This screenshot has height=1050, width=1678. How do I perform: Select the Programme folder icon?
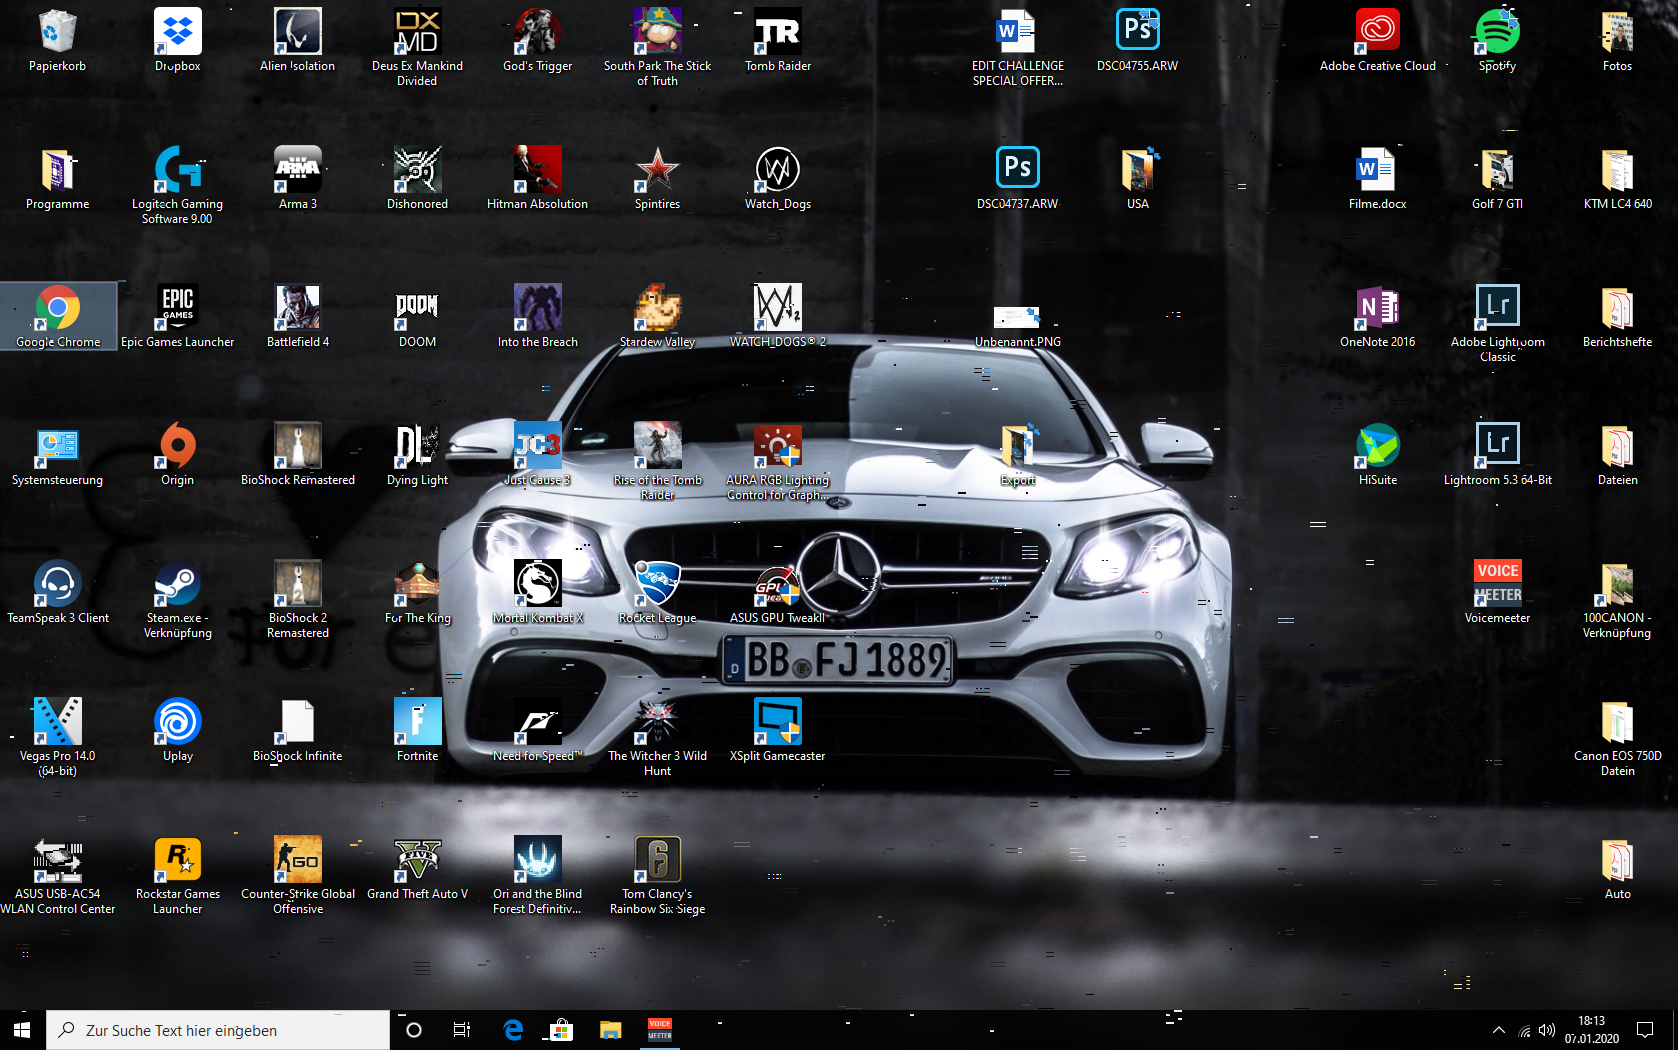pos(58,169)
